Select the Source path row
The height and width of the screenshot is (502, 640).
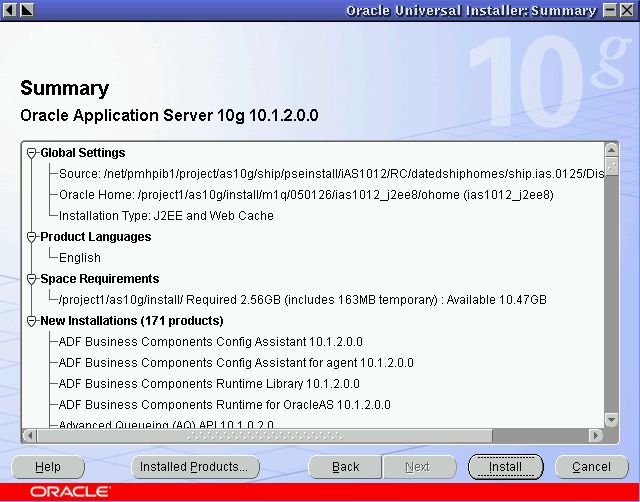[x=331, y=174]
